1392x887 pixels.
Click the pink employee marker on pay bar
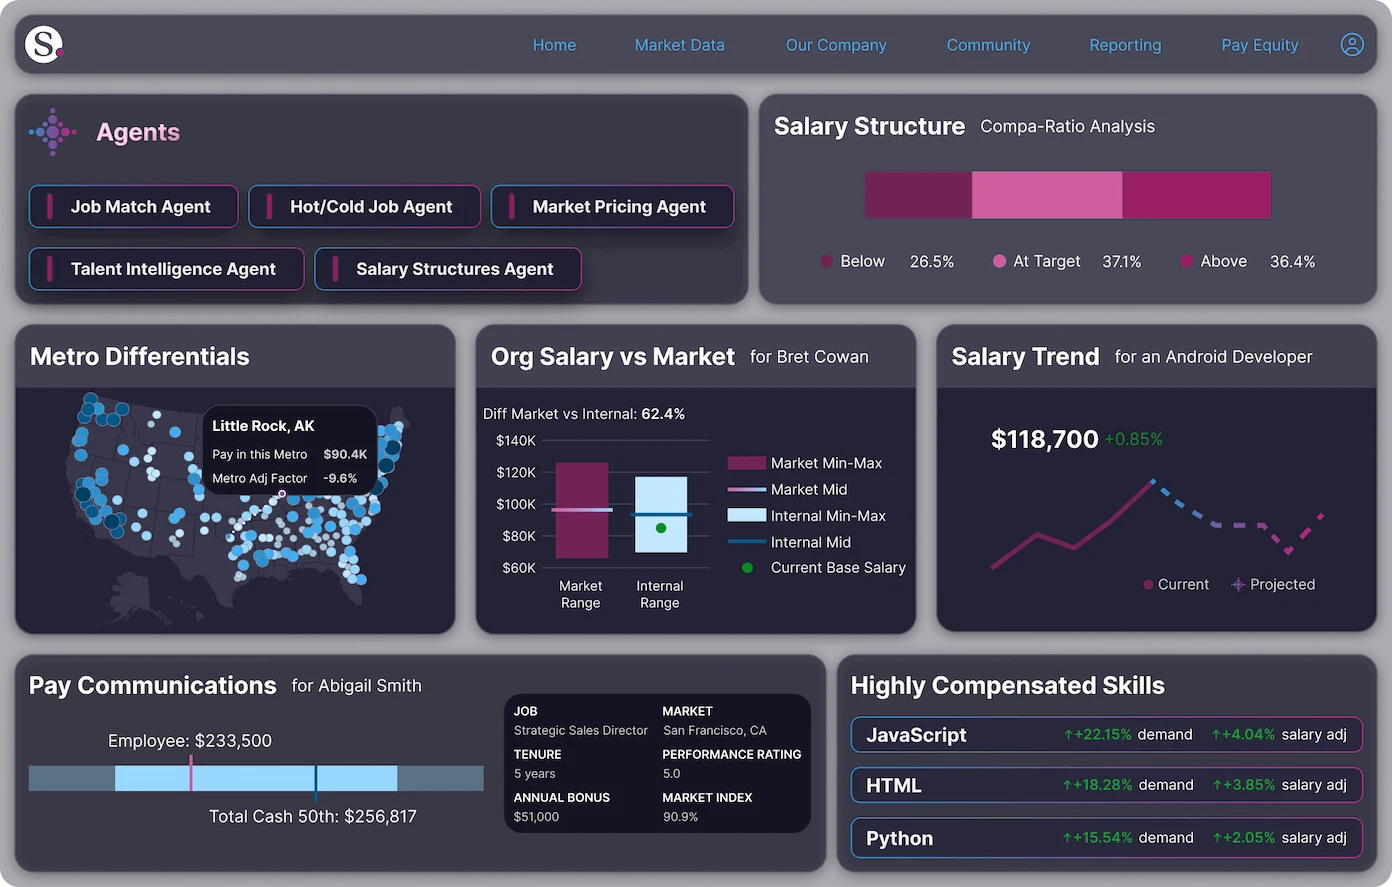click(x=191, y=774)
